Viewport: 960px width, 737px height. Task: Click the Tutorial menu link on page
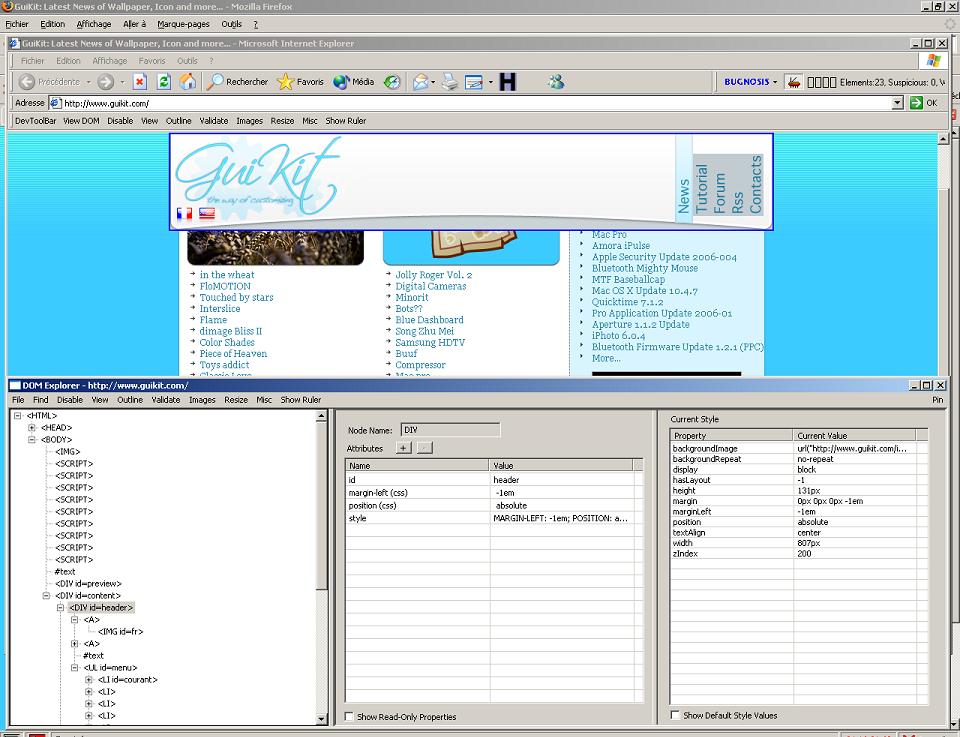[702, 189]
